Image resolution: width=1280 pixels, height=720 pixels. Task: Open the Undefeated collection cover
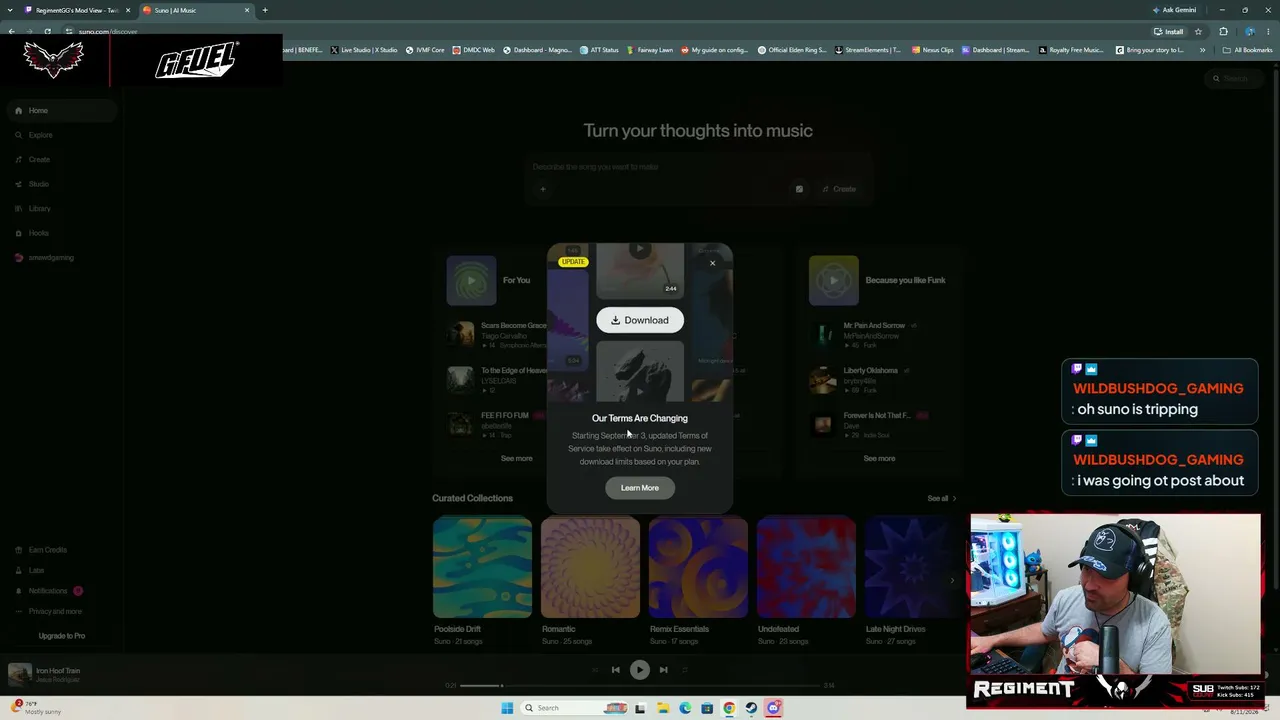click(806, 567)
